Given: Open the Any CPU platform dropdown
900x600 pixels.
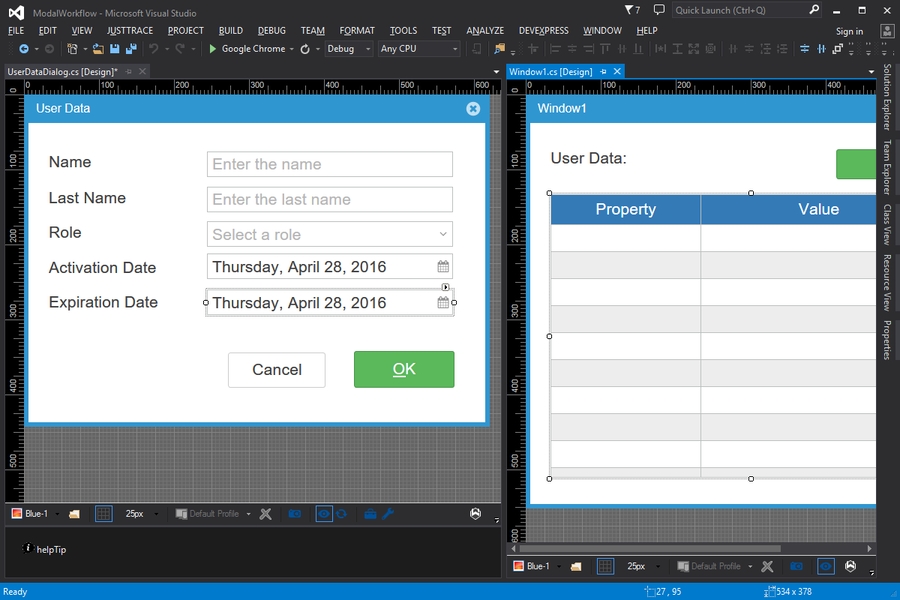Looking at the screenshot, I should pyautogui.click(x=419, y=49).
